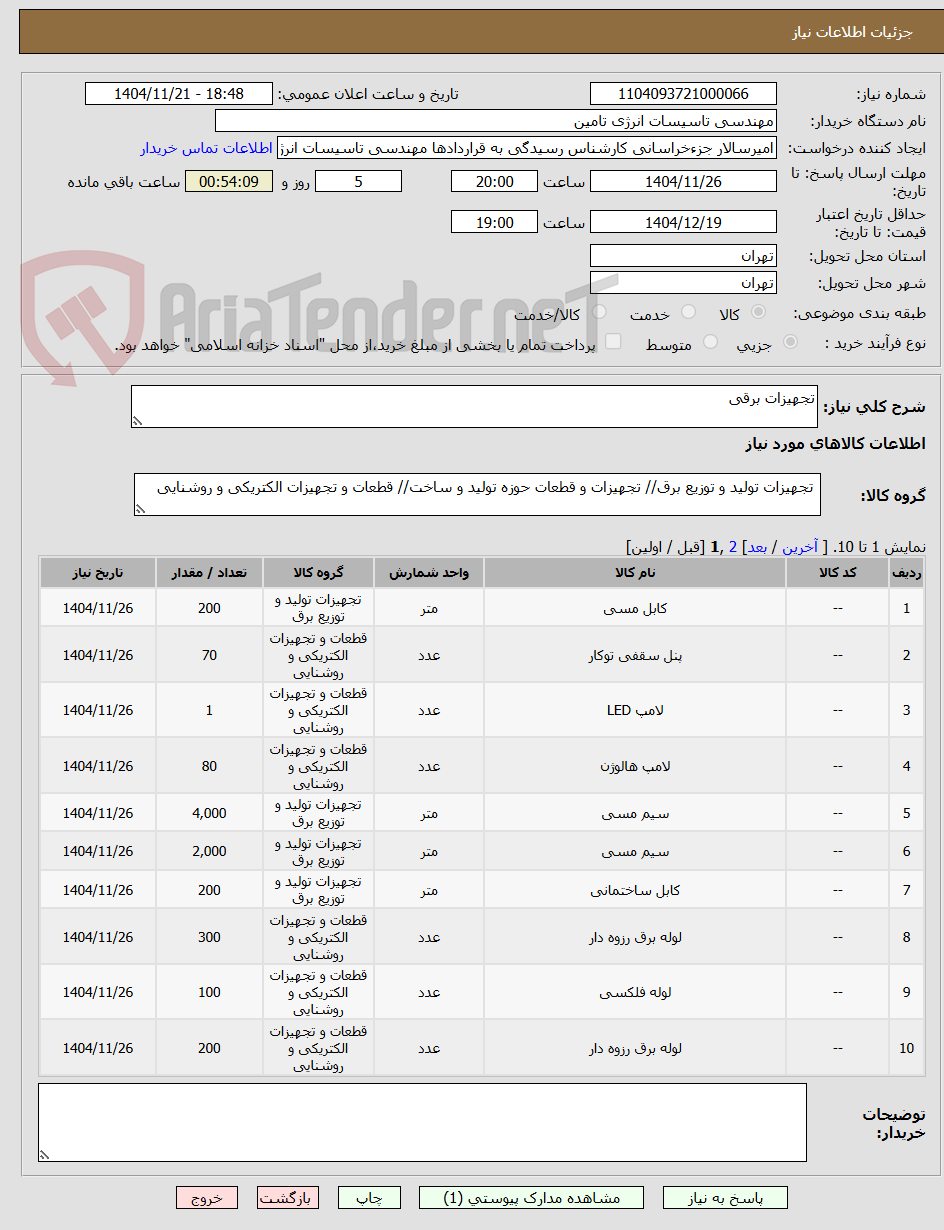
Task: Click the تعداد / مقدار column header
Action: point(209,572)
